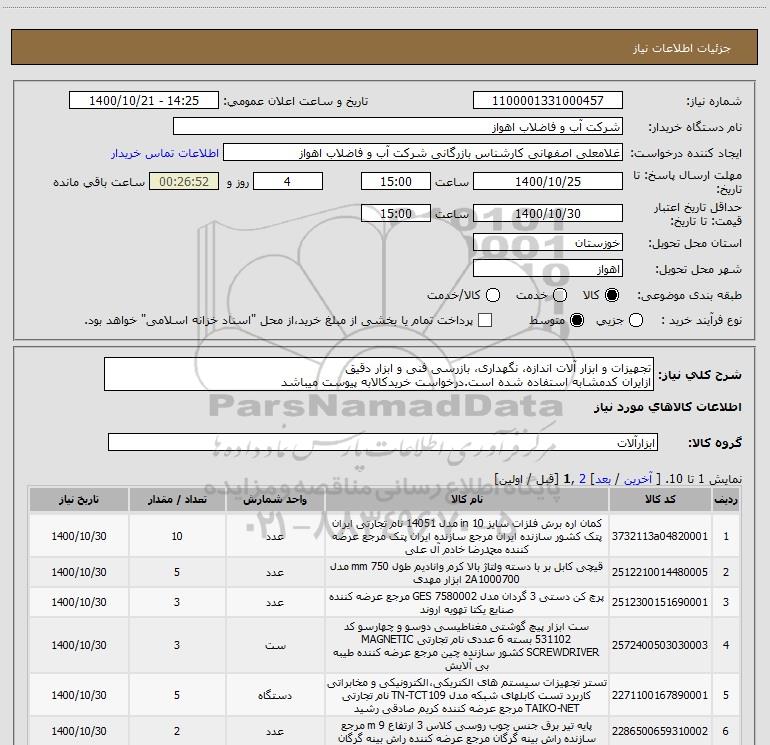Click the نام کالا column header

pyautogui.click(x=467, y=499)
